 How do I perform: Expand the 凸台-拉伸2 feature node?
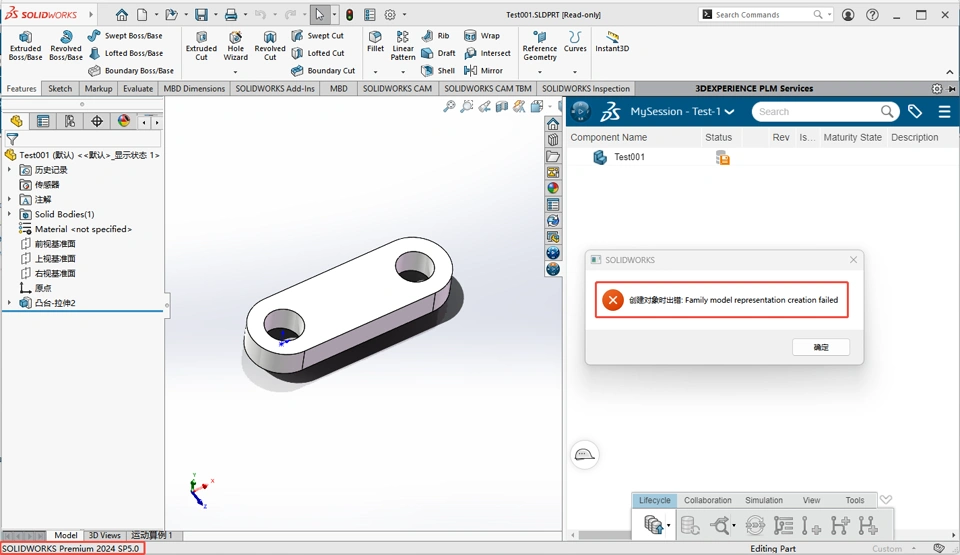(9, 303)
